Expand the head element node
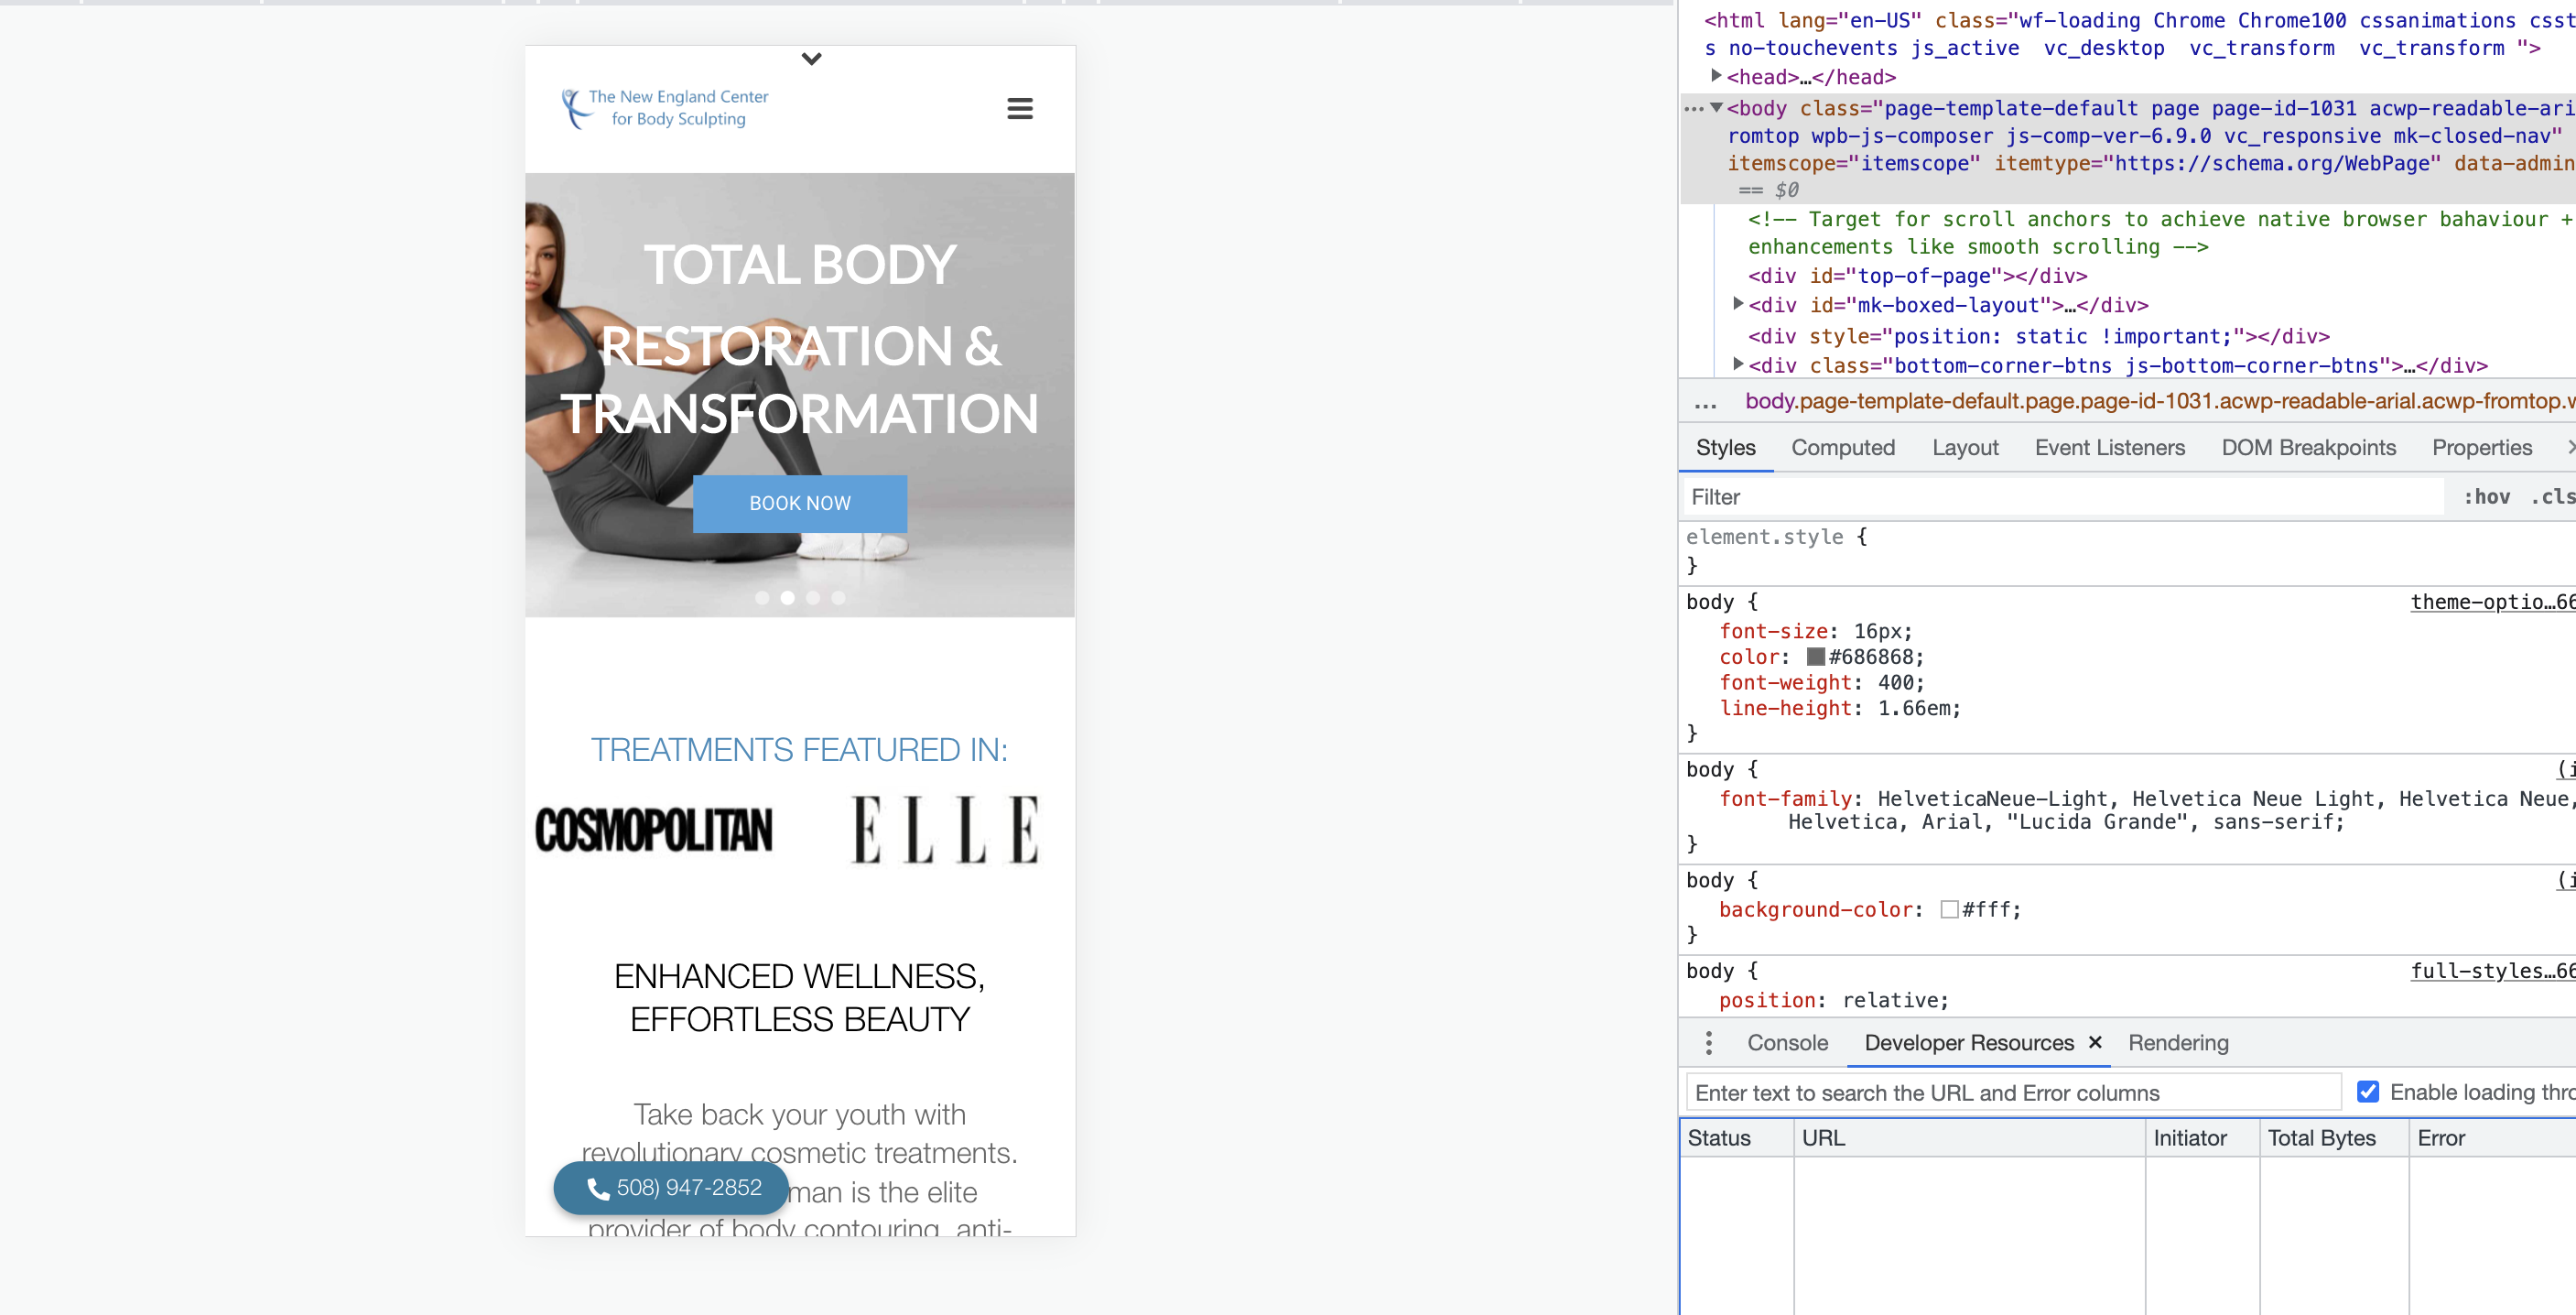The image size is (2576, 1315). [1716, 76]
